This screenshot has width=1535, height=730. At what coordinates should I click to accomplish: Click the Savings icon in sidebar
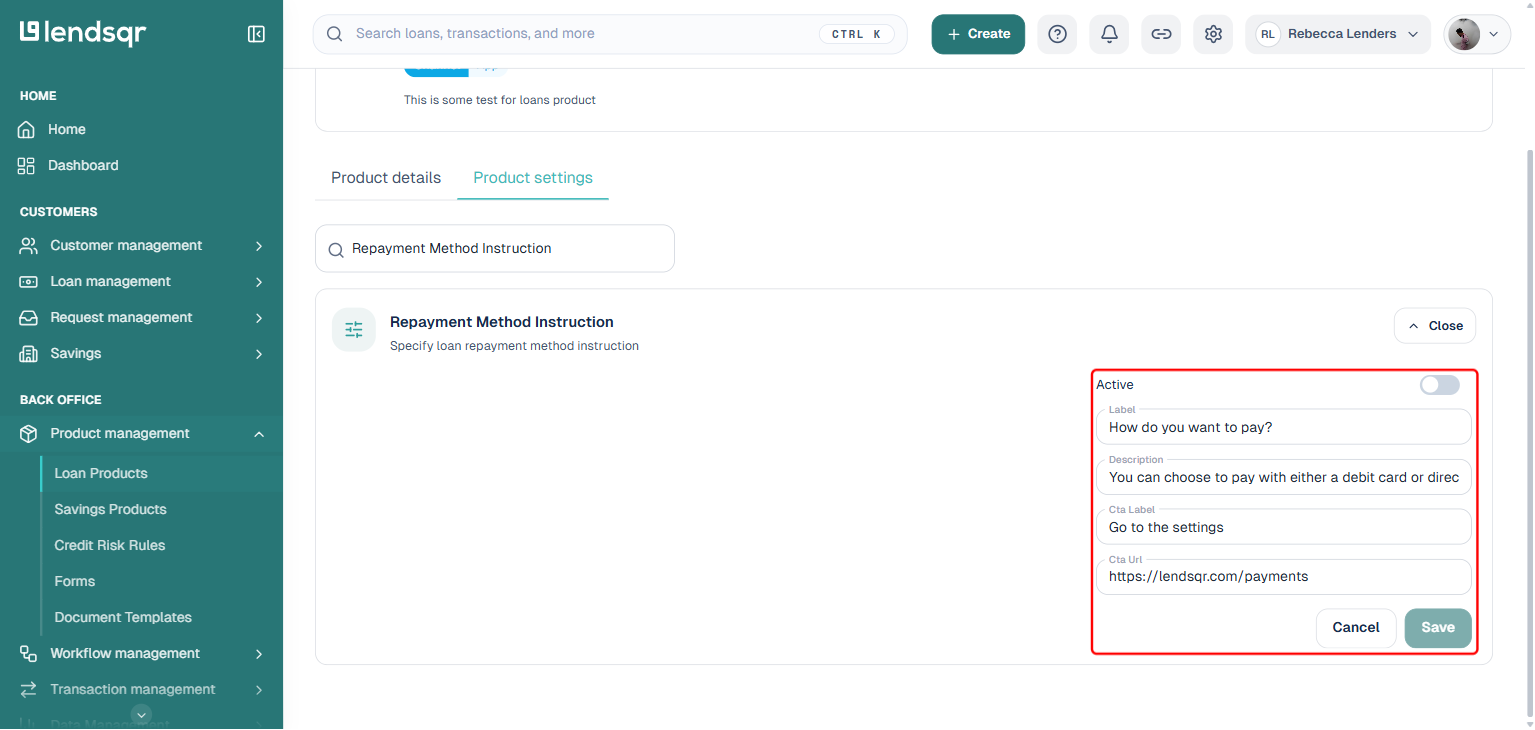pos(29,354)
